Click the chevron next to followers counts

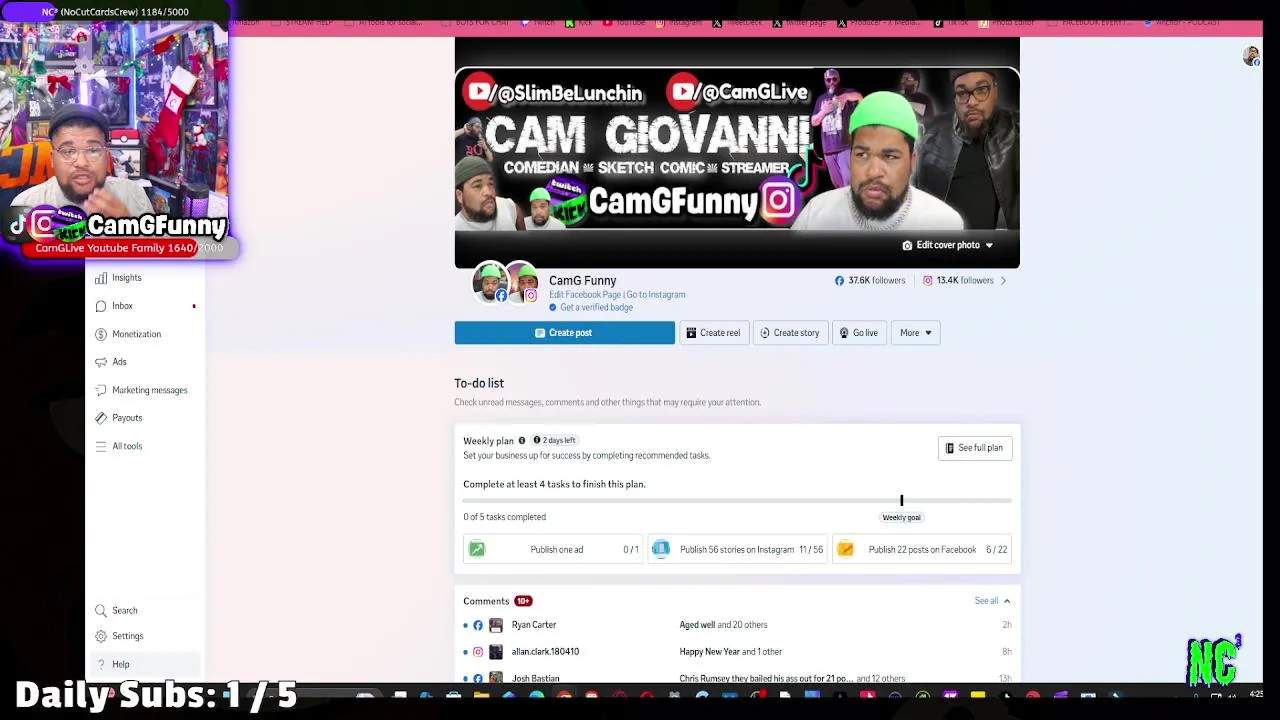(x=1003, y=281)
